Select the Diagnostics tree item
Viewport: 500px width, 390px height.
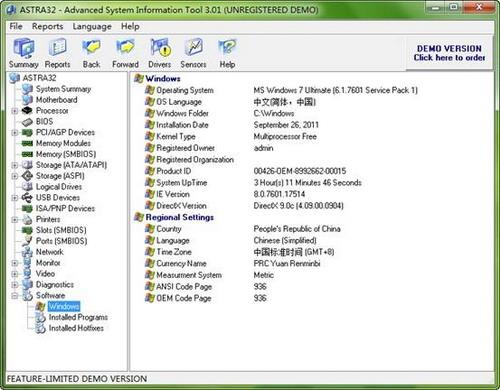click(x=55, y=285)
